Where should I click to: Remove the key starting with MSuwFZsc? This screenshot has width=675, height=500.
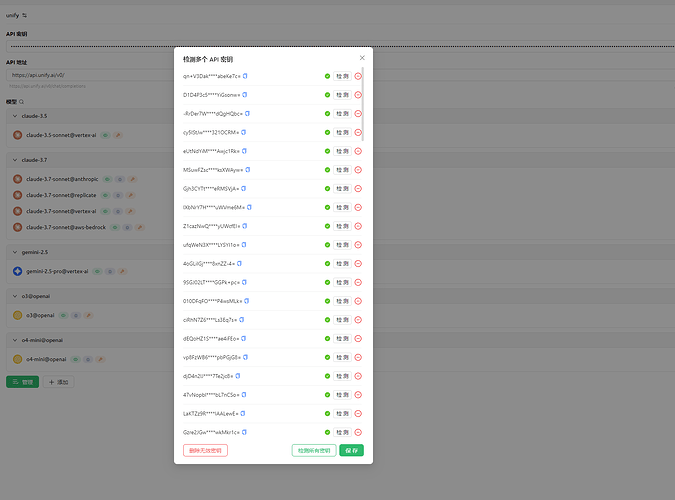coord(358,170)
